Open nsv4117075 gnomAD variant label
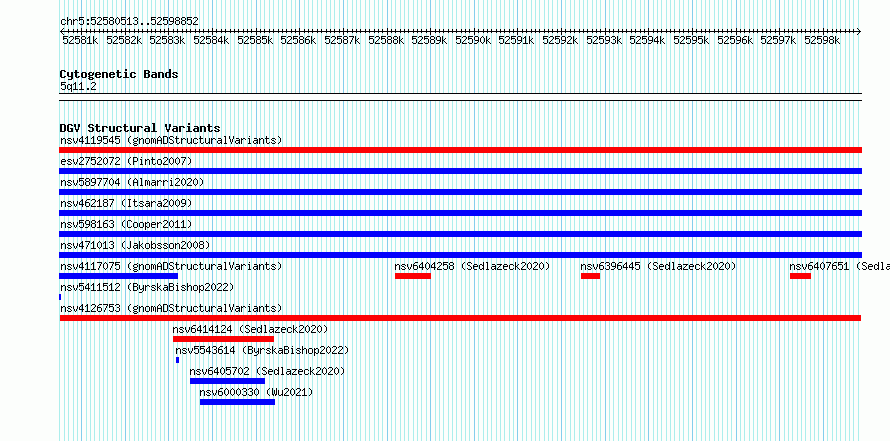890x441 pixels. [x=171, y=266]
